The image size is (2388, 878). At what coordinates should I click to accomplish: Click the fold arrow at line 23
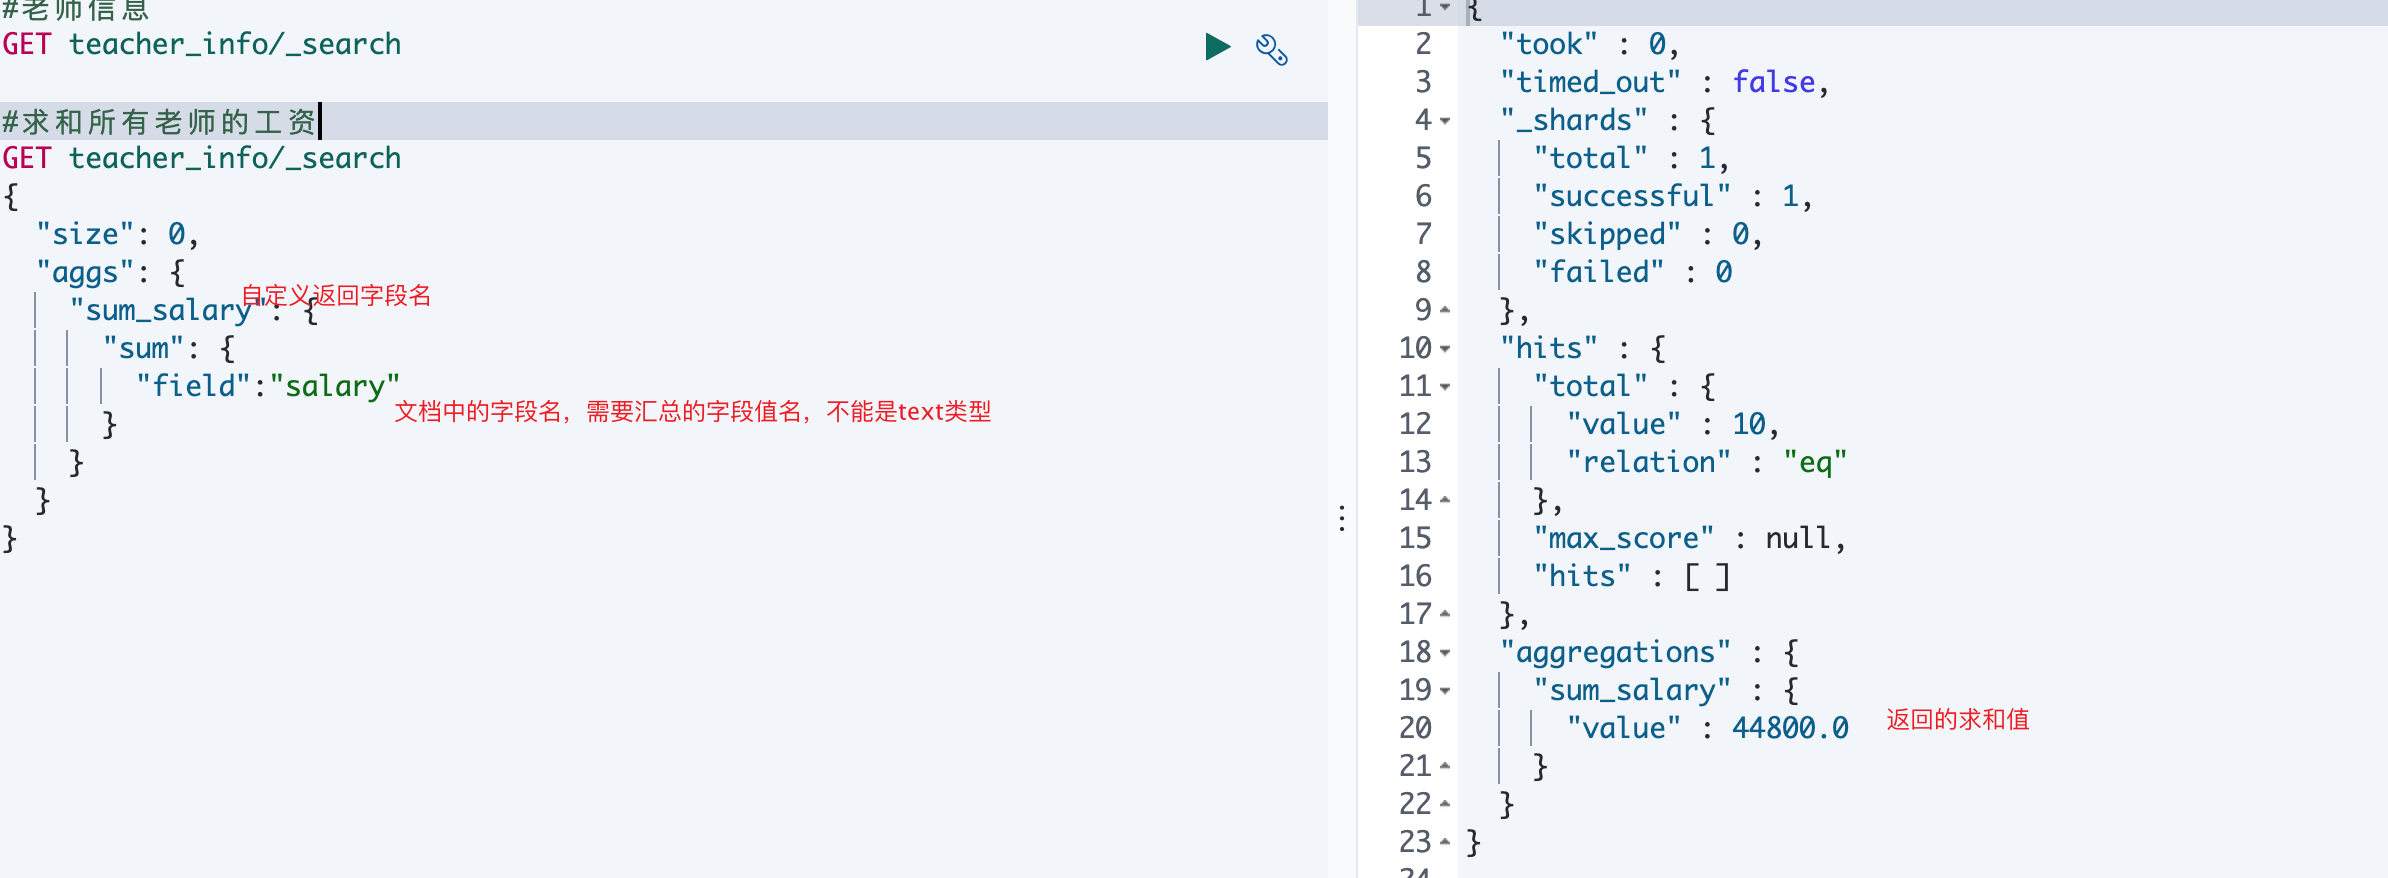coord(1445,843)
